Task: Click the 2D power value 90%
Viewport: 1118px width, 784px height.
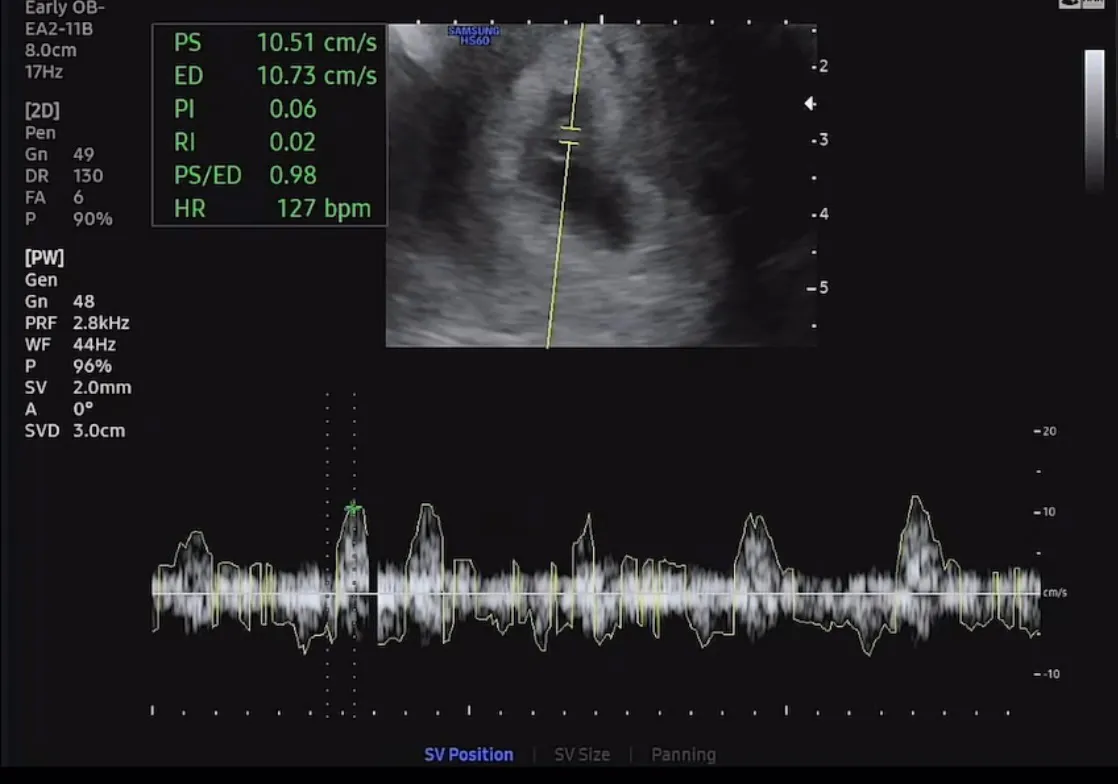Action: tap(92, 220)
